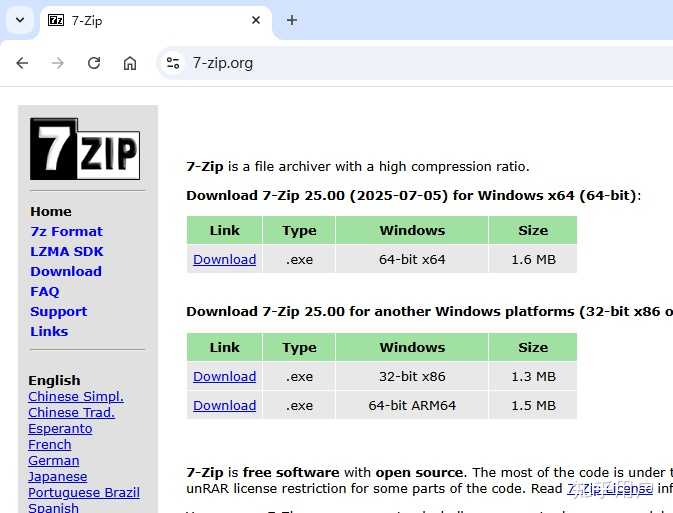Click the browser forward arrow

point(58,63)
